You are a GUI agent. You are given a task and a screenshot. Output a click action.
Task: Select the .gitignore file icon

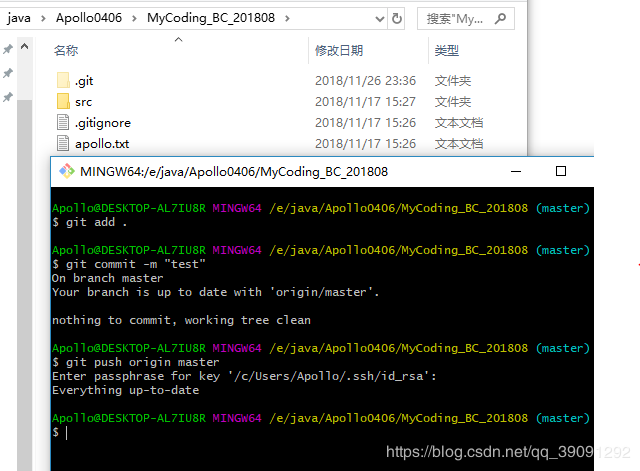click(63, 122)
